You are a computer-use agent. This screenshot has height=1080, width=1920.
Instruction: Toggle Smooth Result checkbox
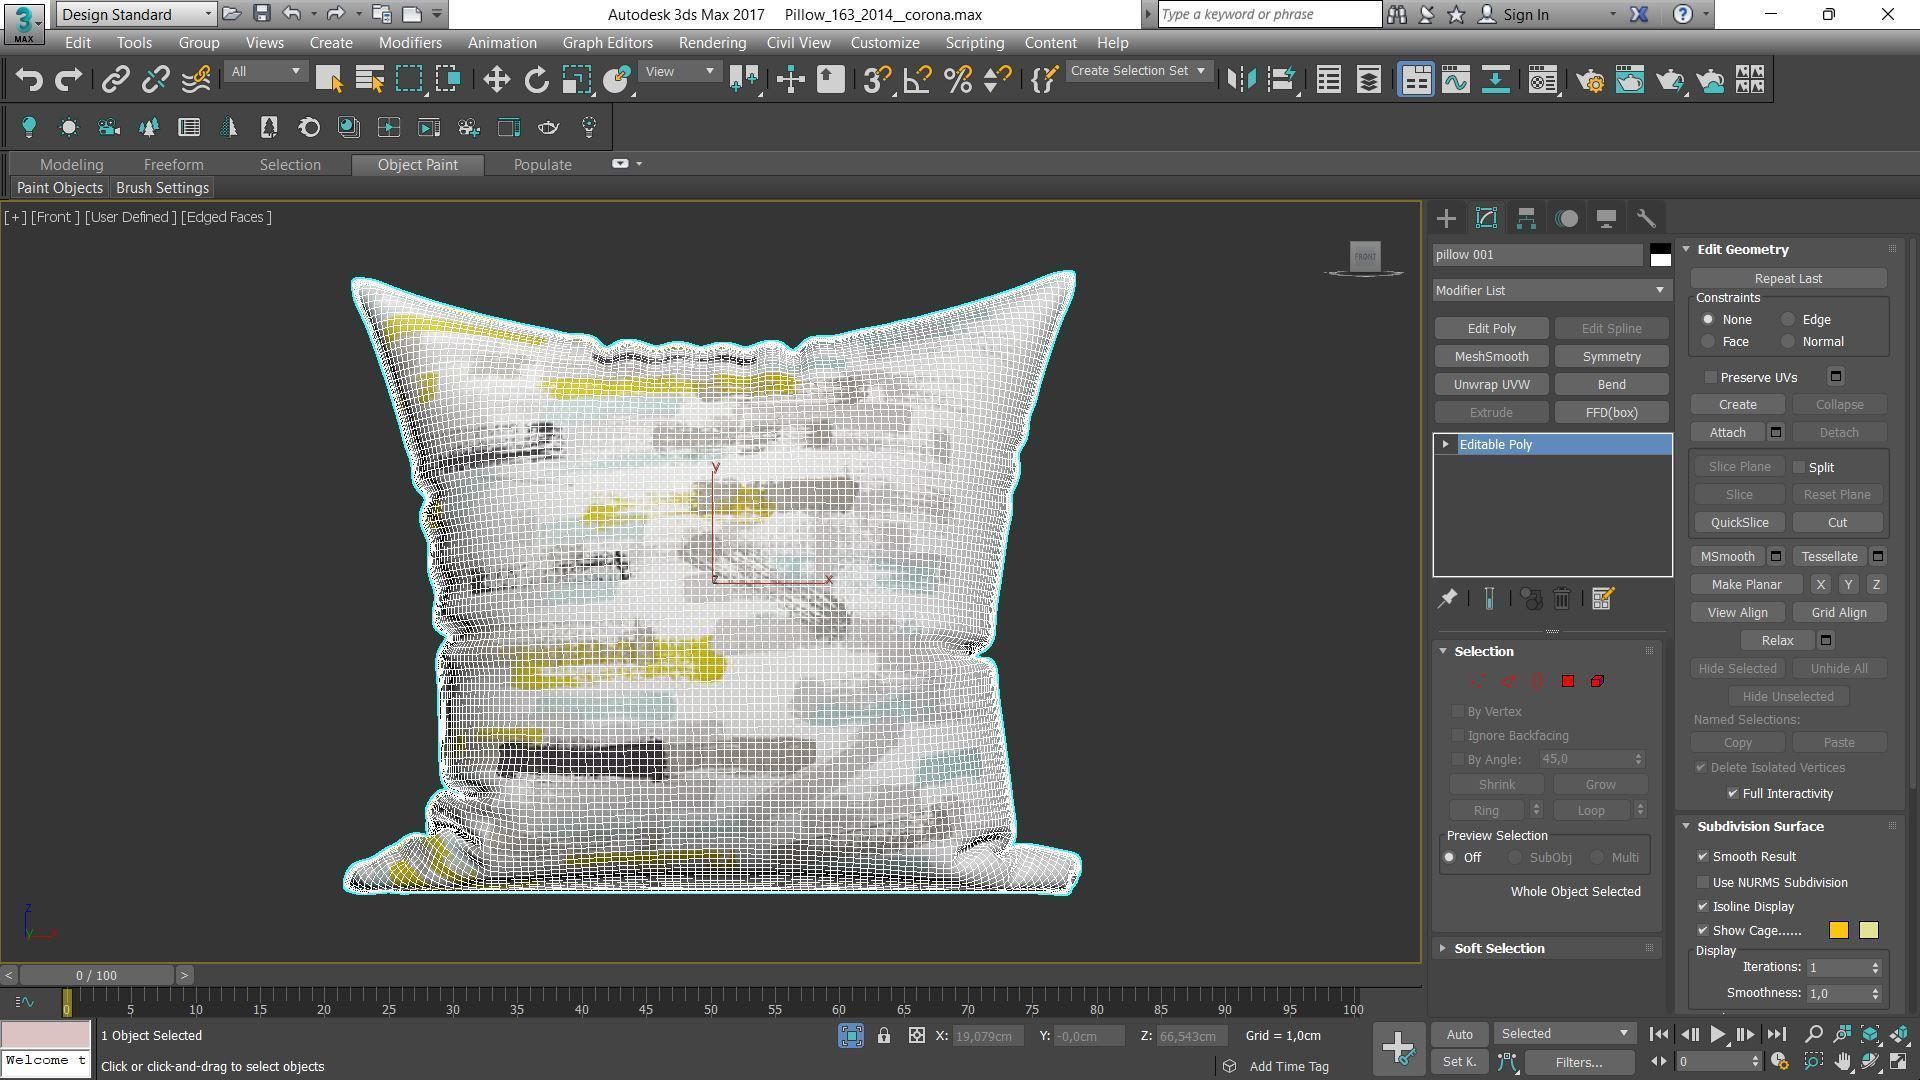(x=1703, y=856)
